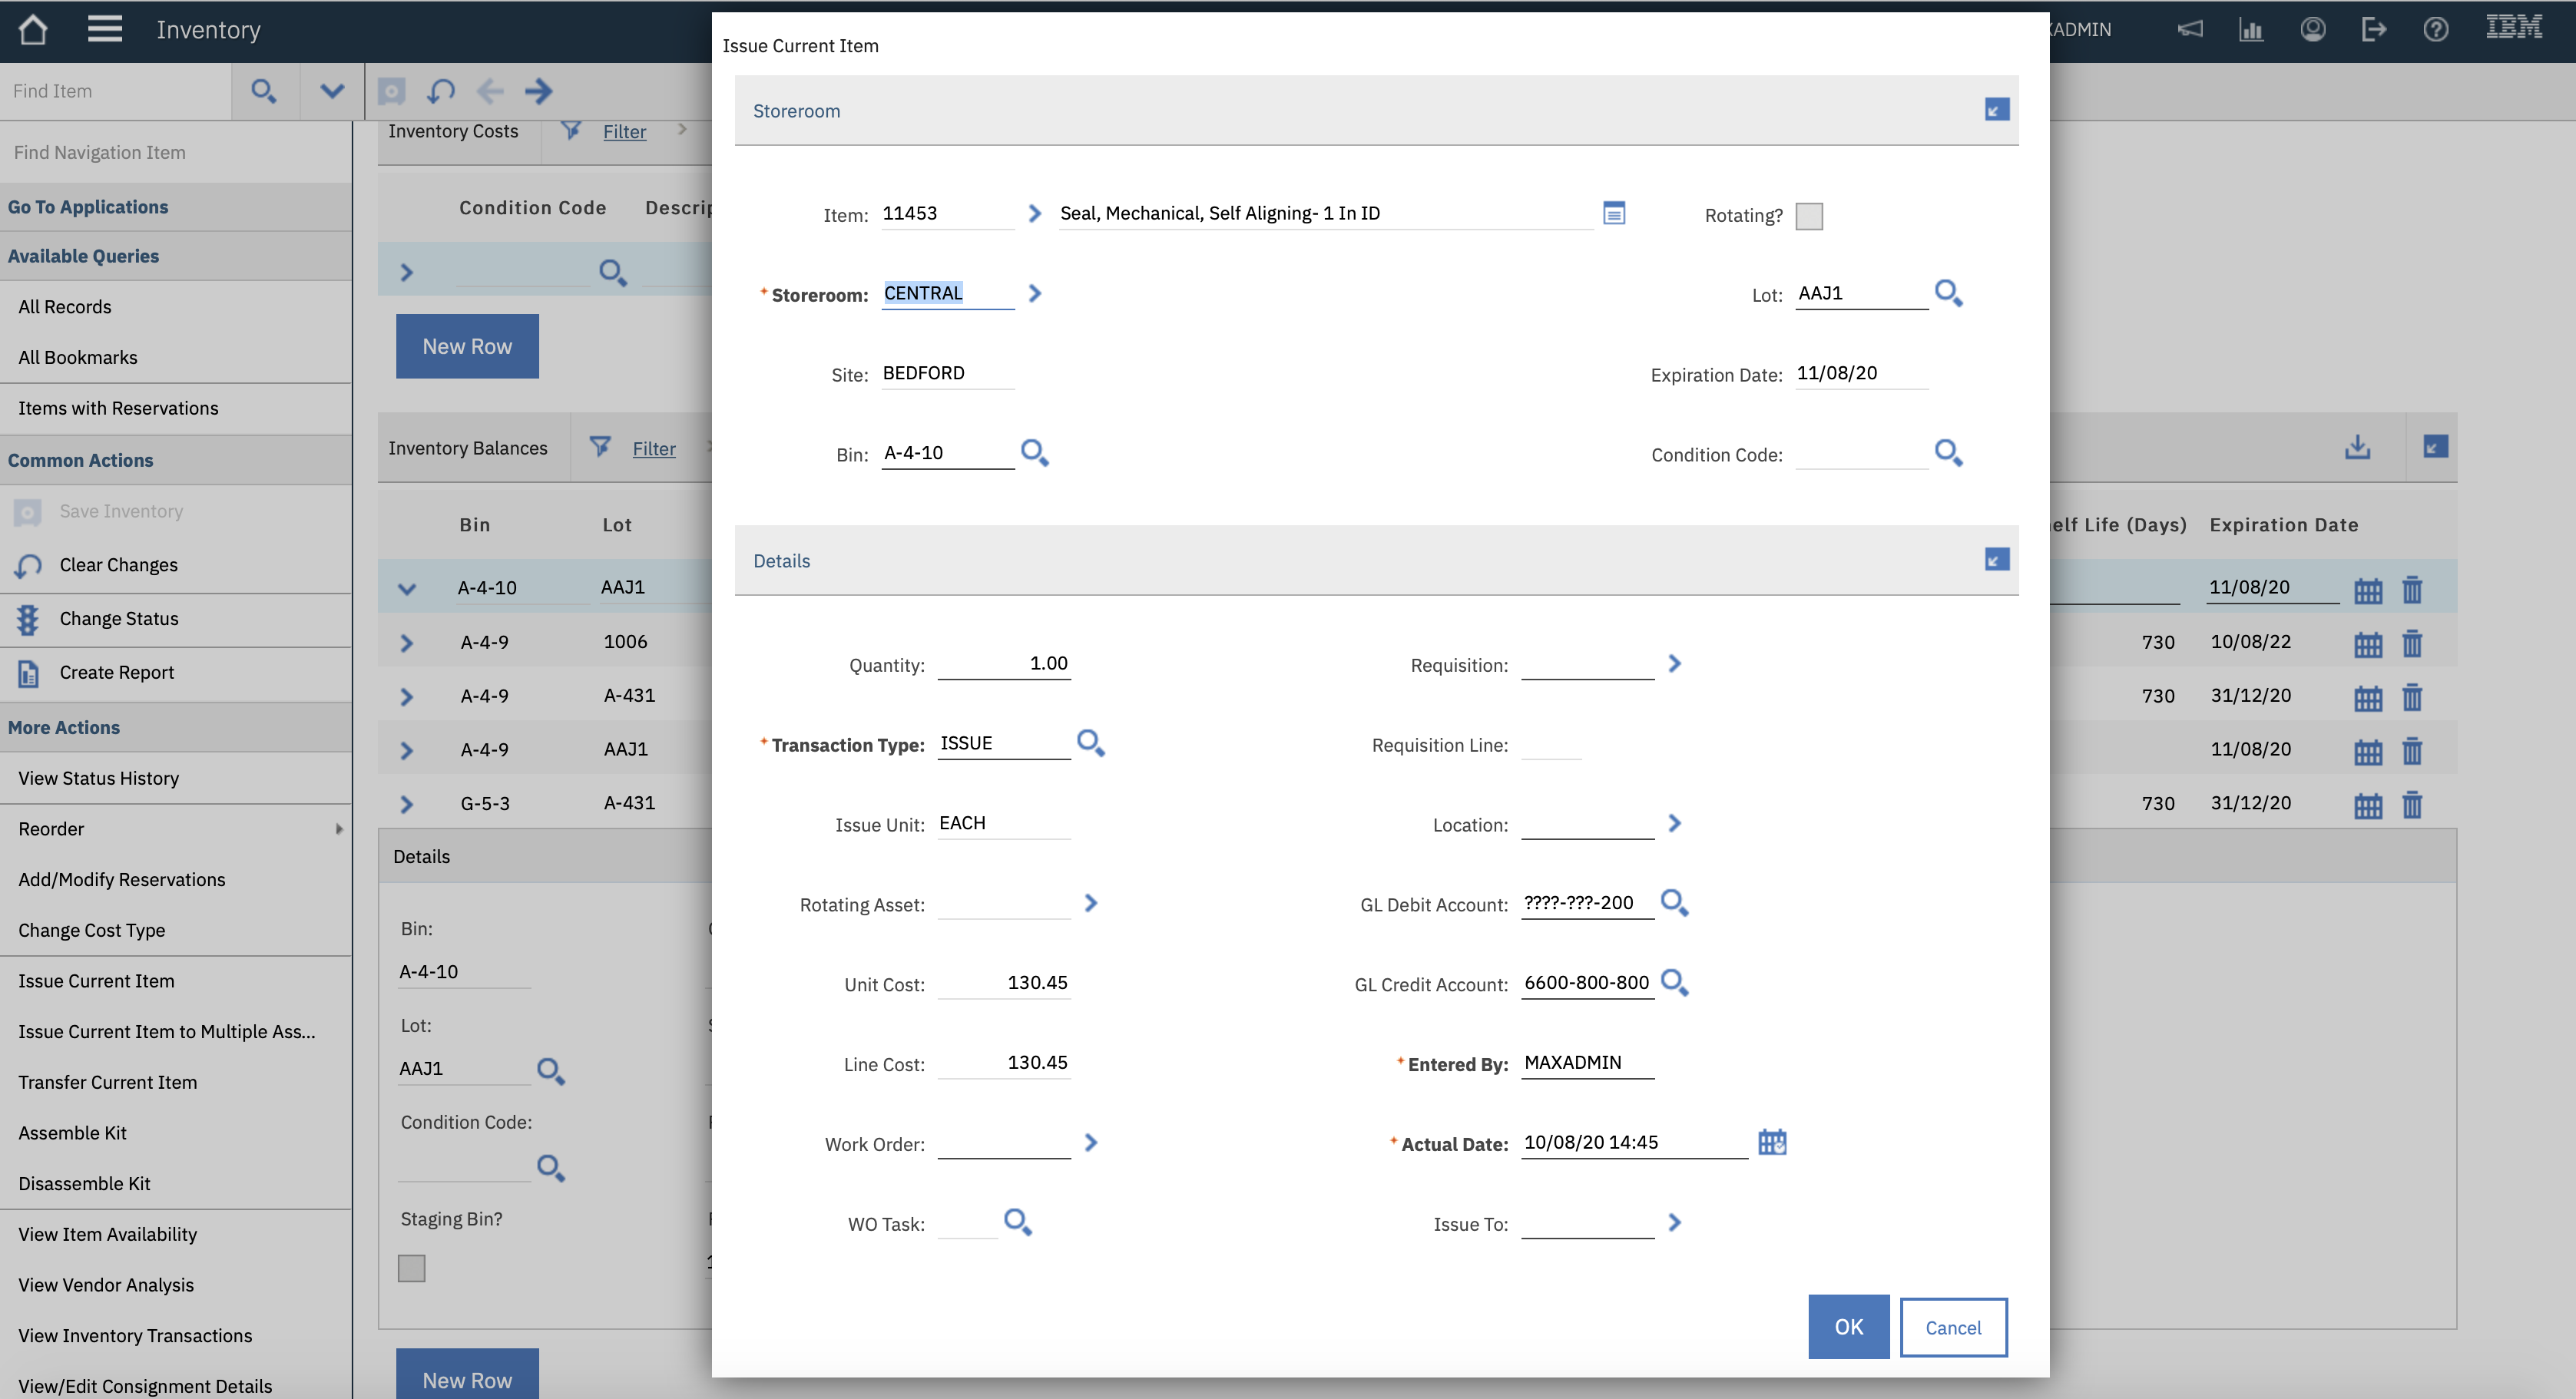
Task: Click the Home icon in header
Action: [33, 29]
